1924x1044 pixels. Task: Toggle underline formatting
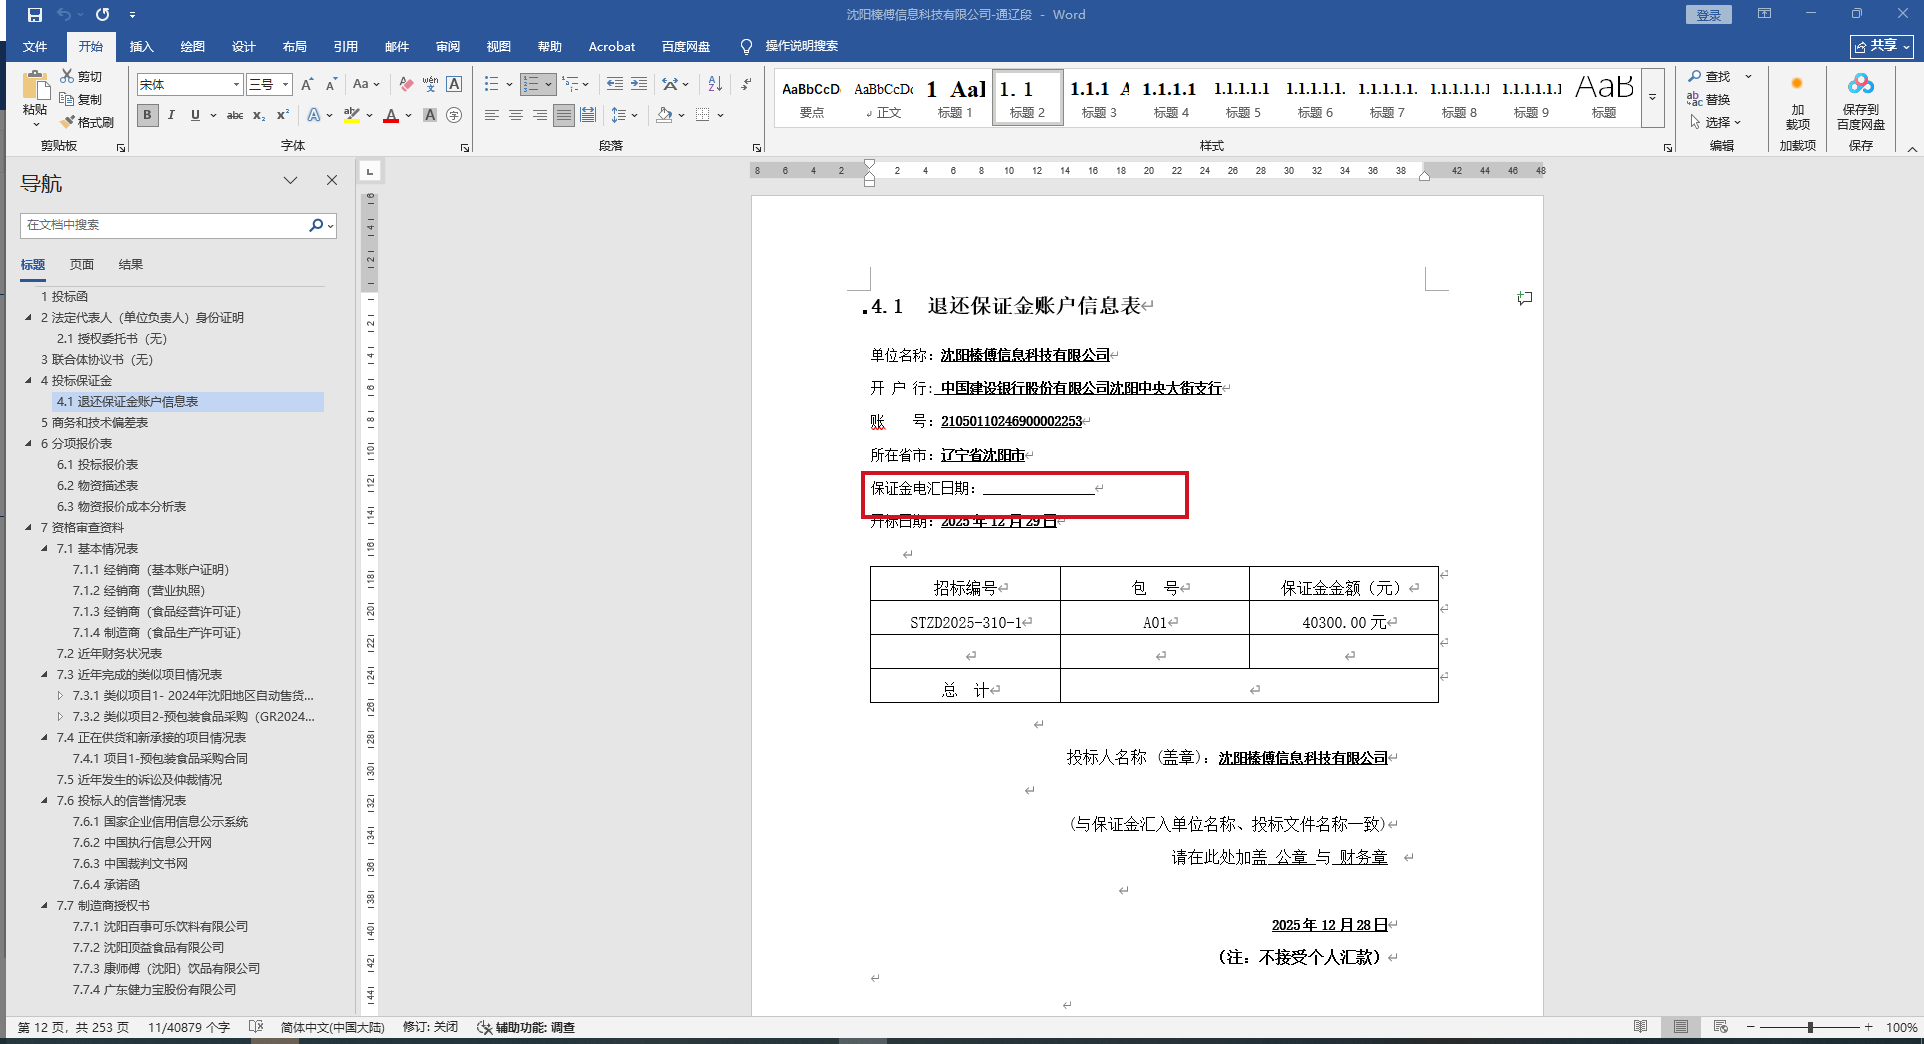(195, 115)
